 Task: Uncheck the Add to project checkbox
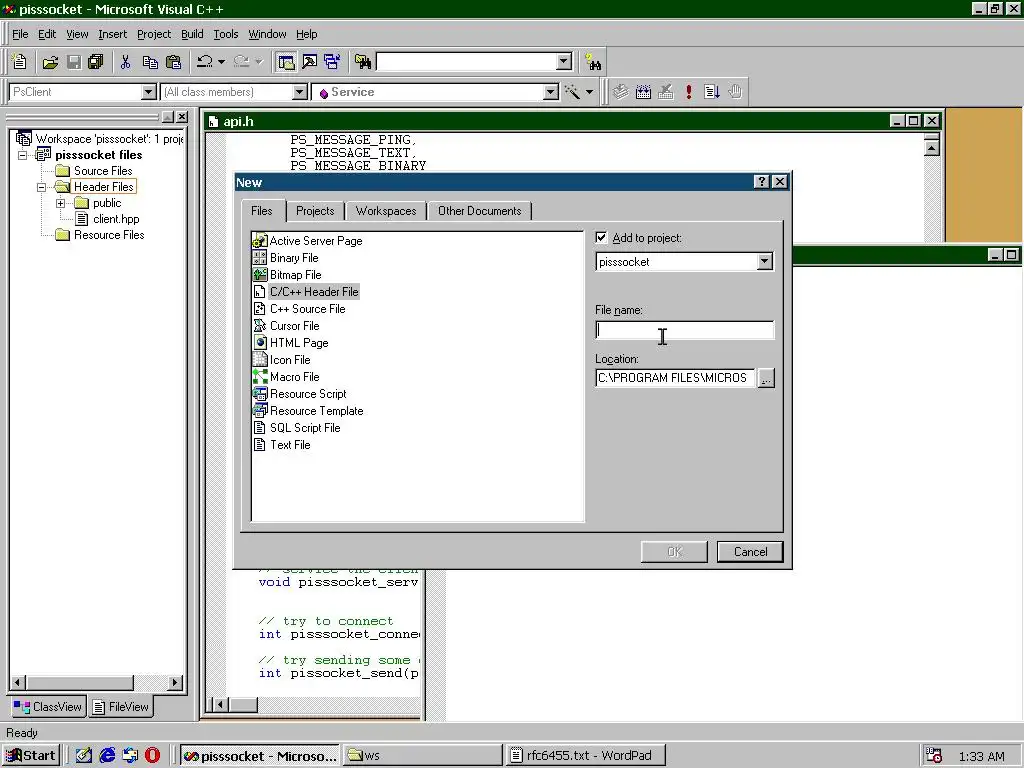601,238
